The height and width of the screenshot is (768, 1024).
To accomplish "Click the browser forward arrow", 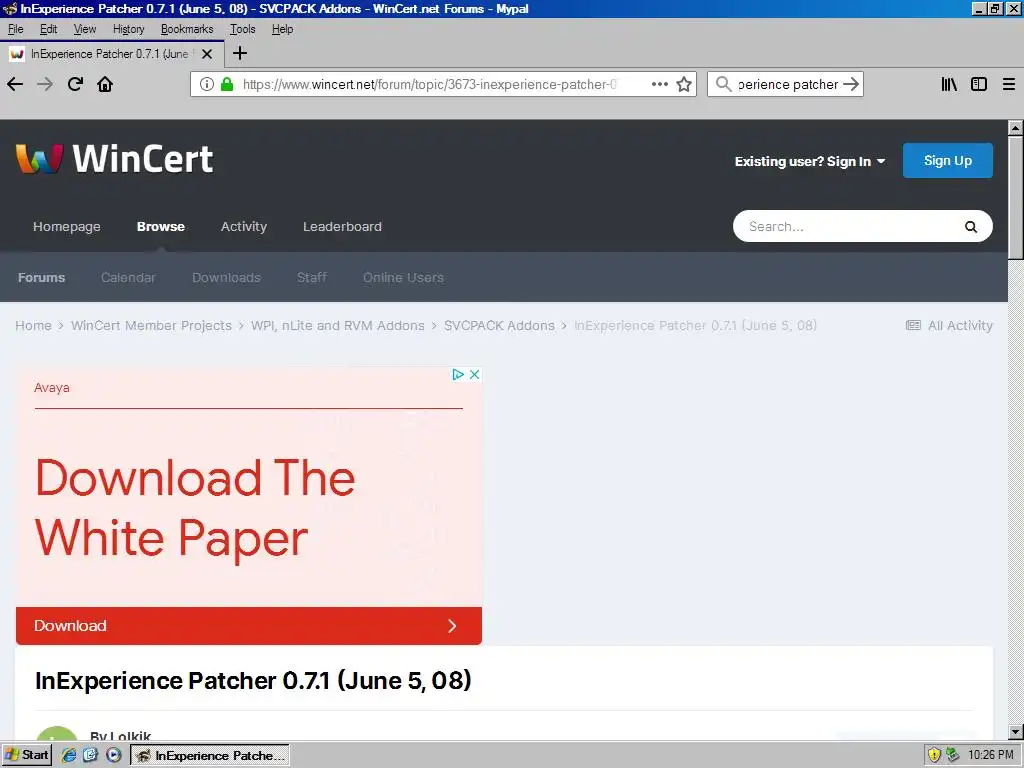I will click(x=44, y=84).
